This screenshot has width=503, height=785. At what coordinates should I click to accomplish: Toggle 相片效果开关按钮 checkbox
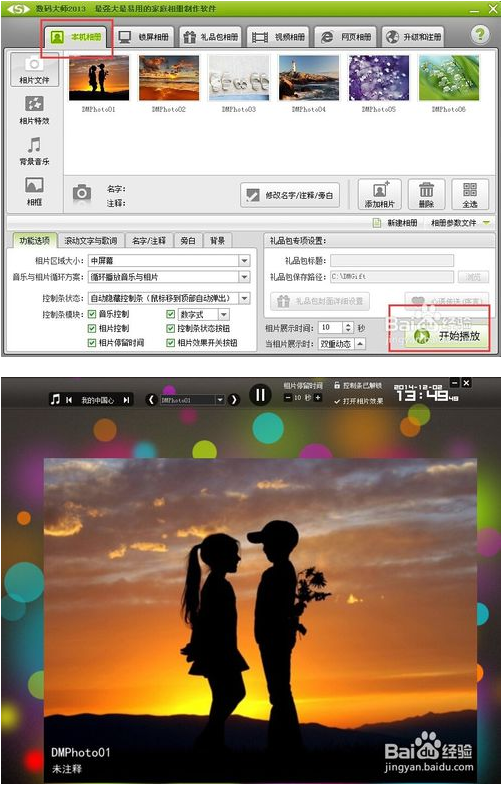171,343
